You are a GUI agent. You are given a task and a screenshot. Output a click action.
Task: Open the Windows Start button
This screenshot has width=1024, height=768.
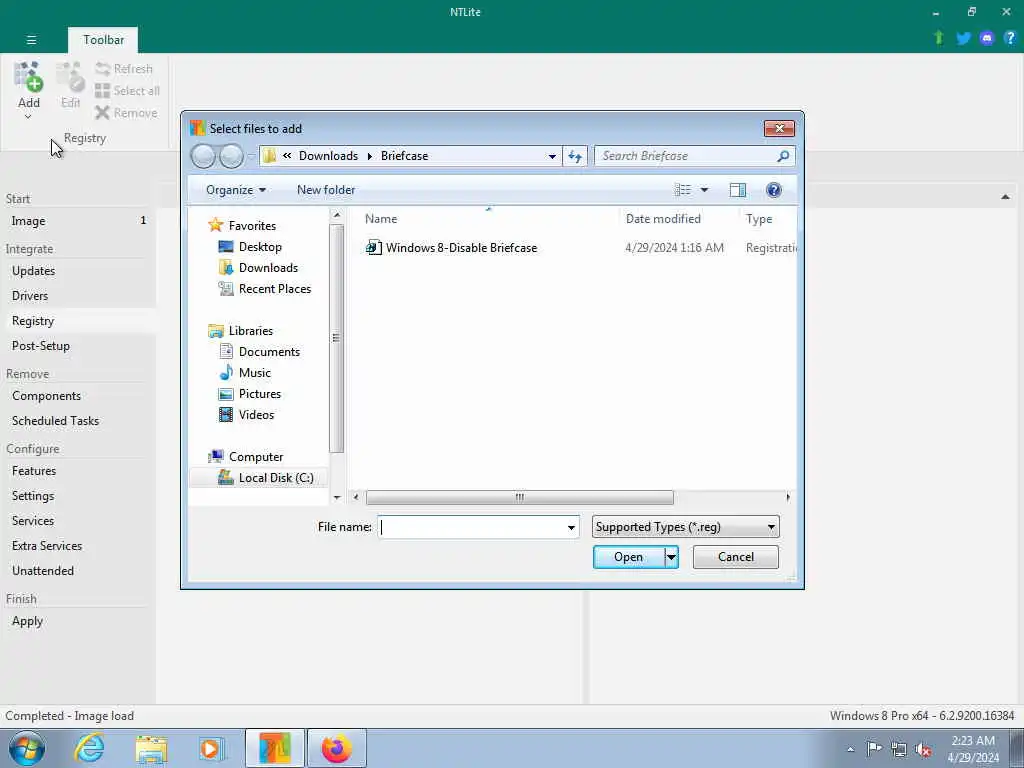pos(27,748)
